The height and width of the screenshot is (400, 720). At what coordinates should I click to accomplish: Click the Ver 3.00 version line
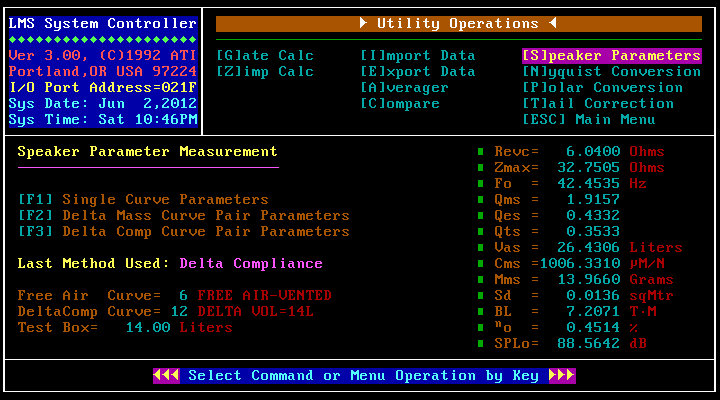click(103, 56)
